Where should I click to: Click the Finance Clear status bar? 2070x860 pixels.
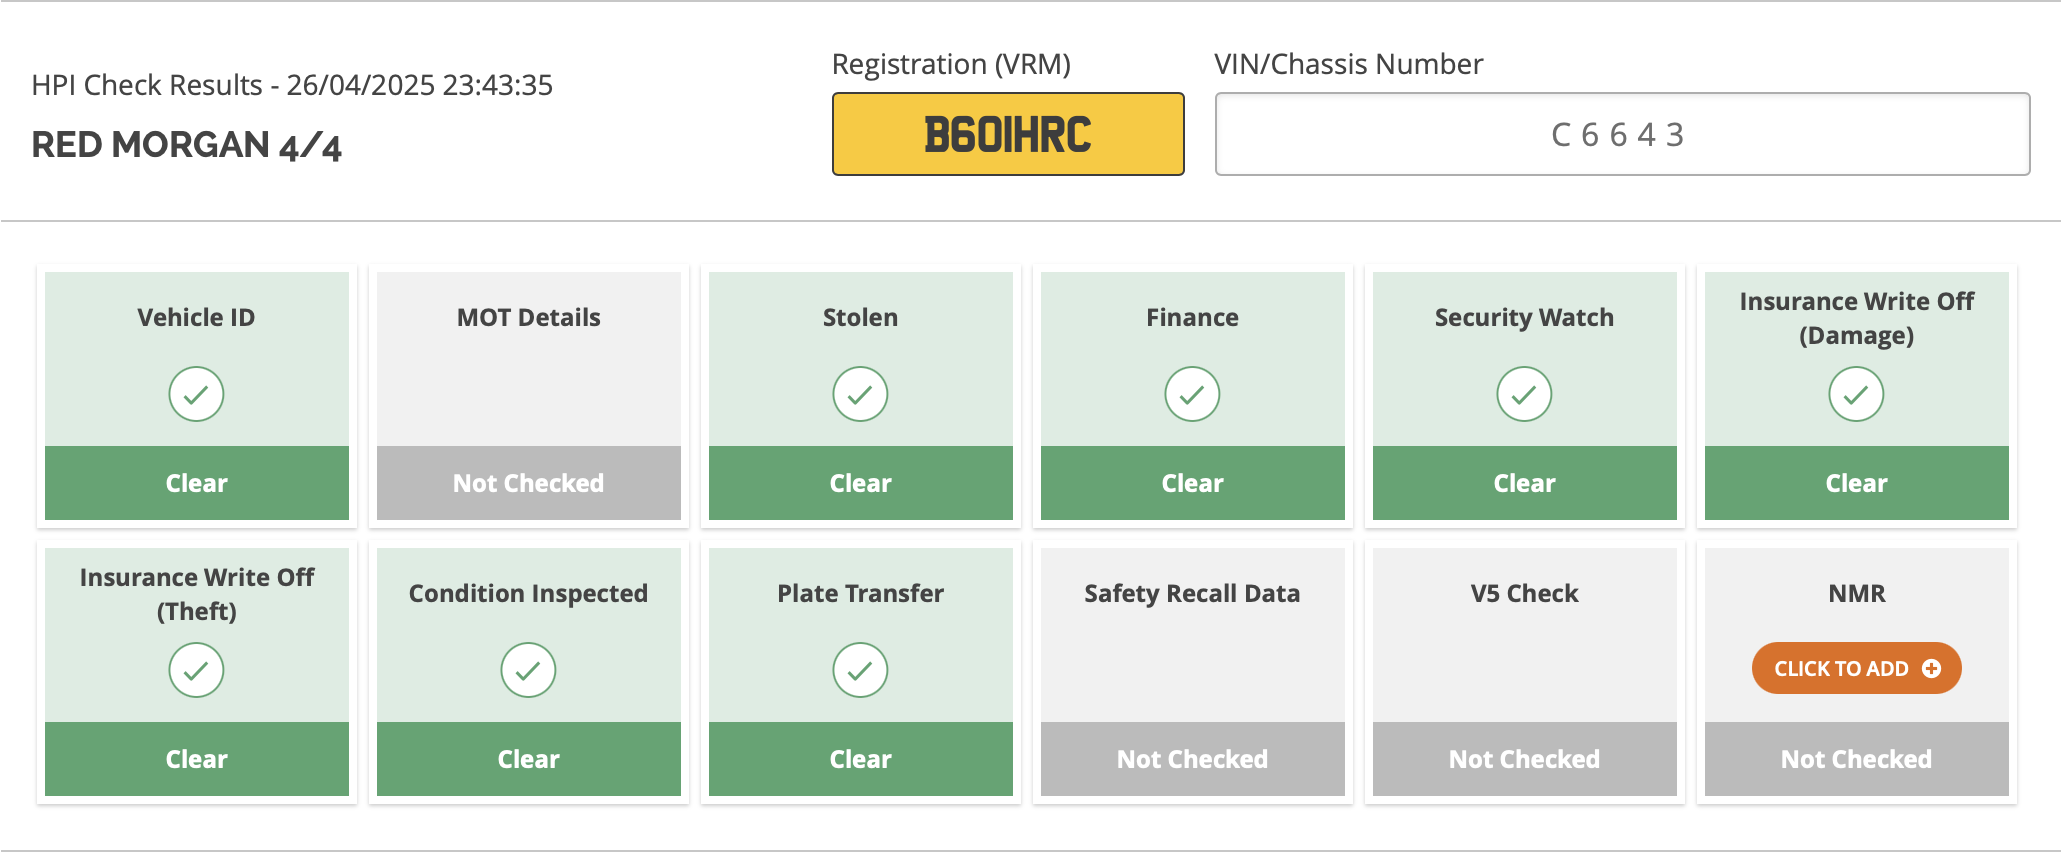point(1193,483)
